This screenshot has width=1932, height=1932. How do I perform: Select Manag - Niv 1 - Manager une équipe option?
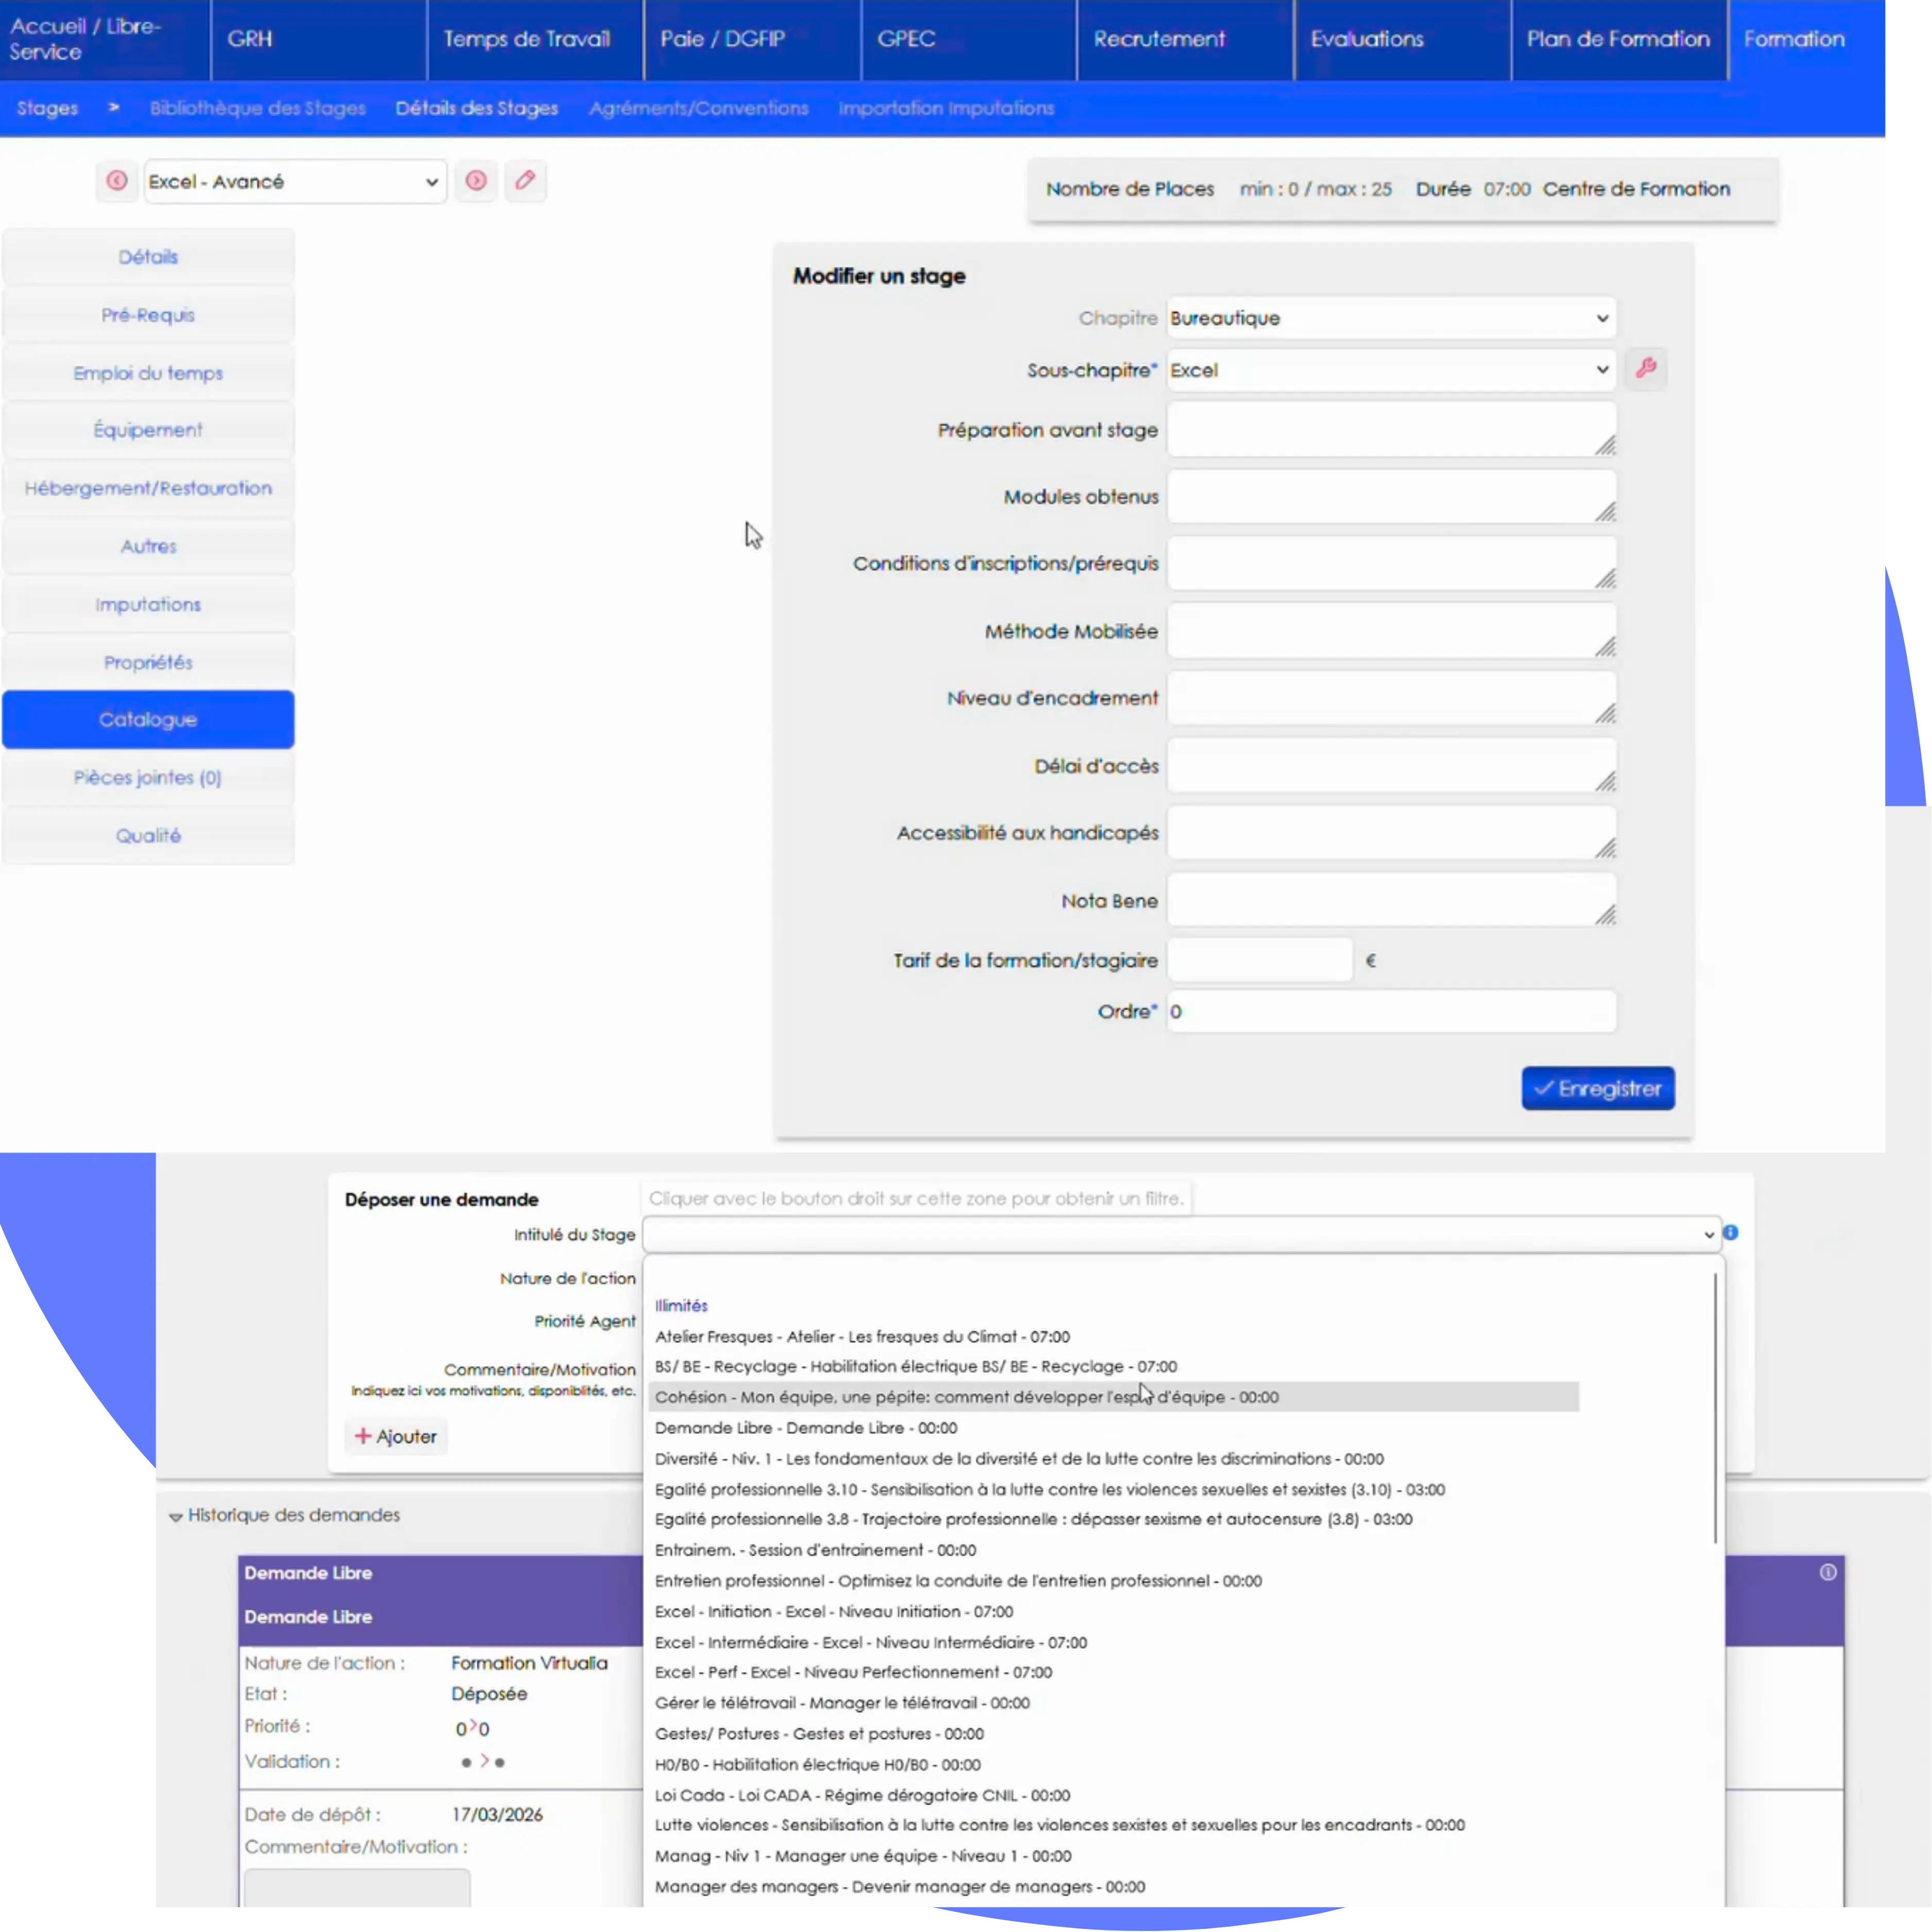[863, 1856]
